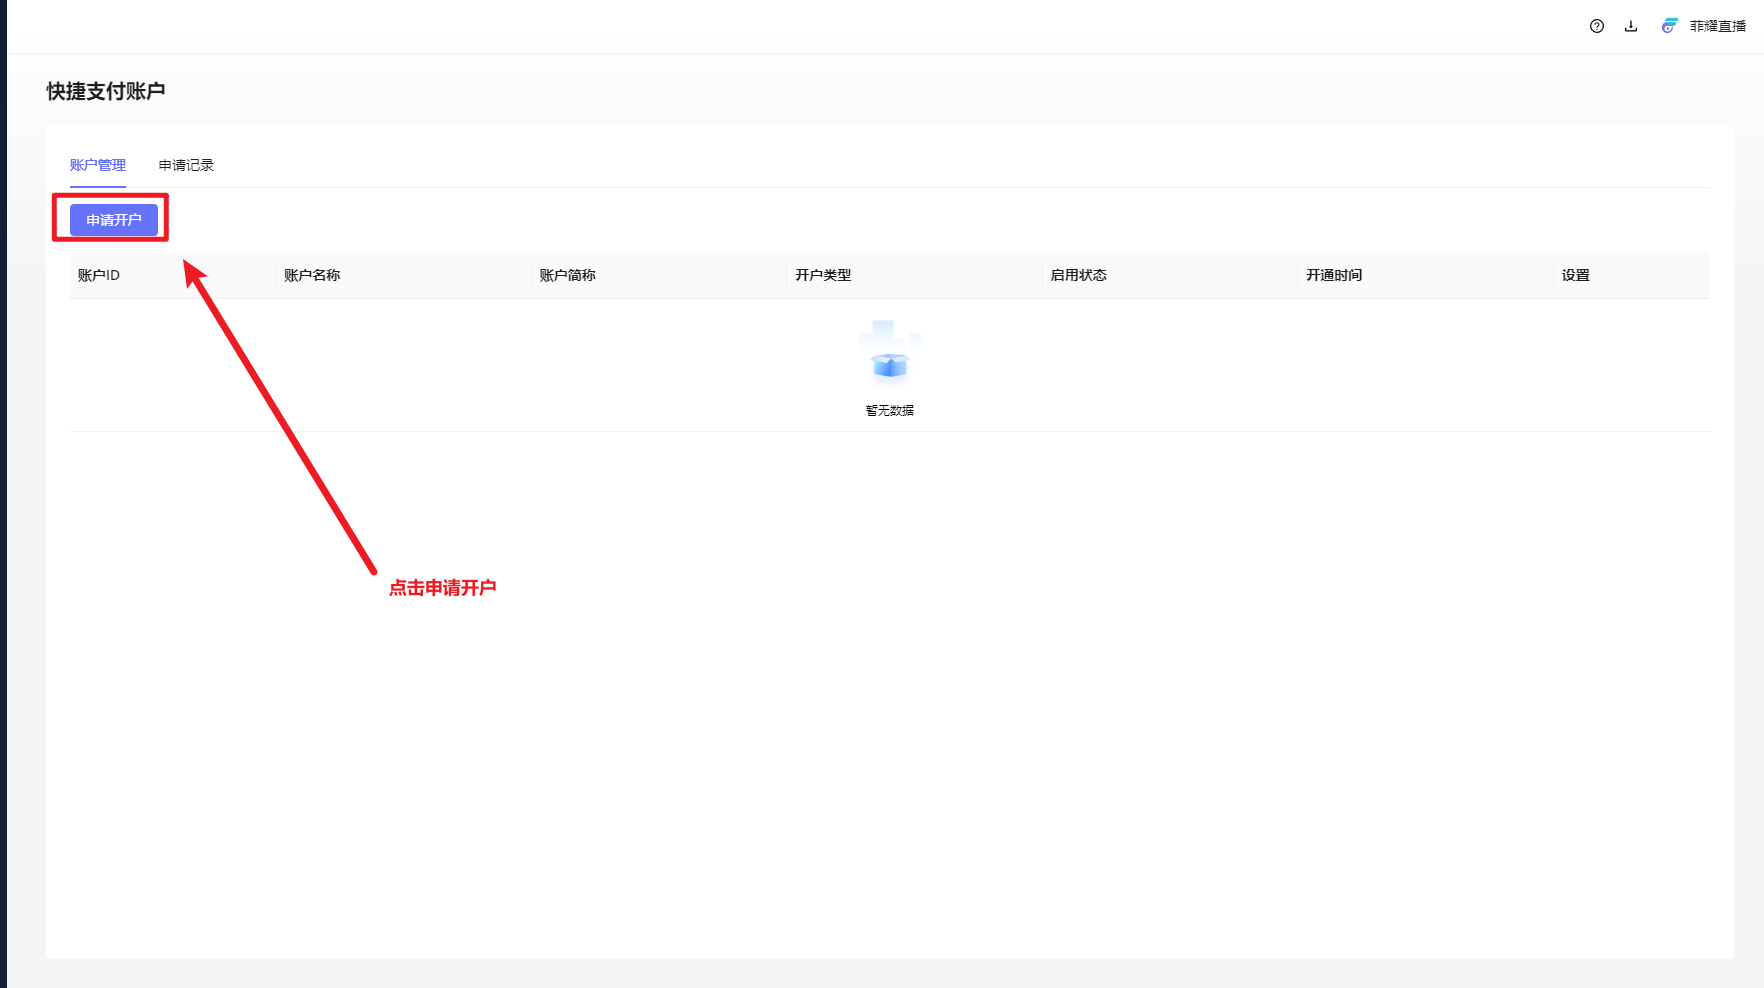Open the help question mark icon
Screen dimensions: 1764x988
click(1597, 26)
